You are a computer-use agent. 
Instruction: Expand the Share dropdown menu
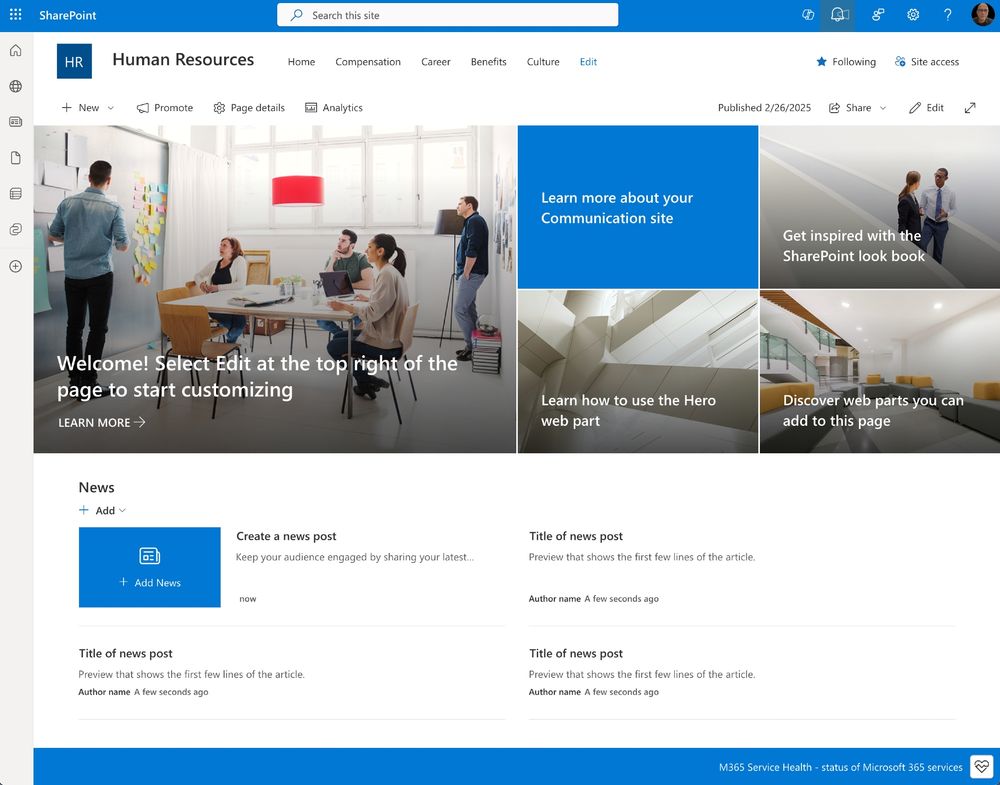click(883, 108)
